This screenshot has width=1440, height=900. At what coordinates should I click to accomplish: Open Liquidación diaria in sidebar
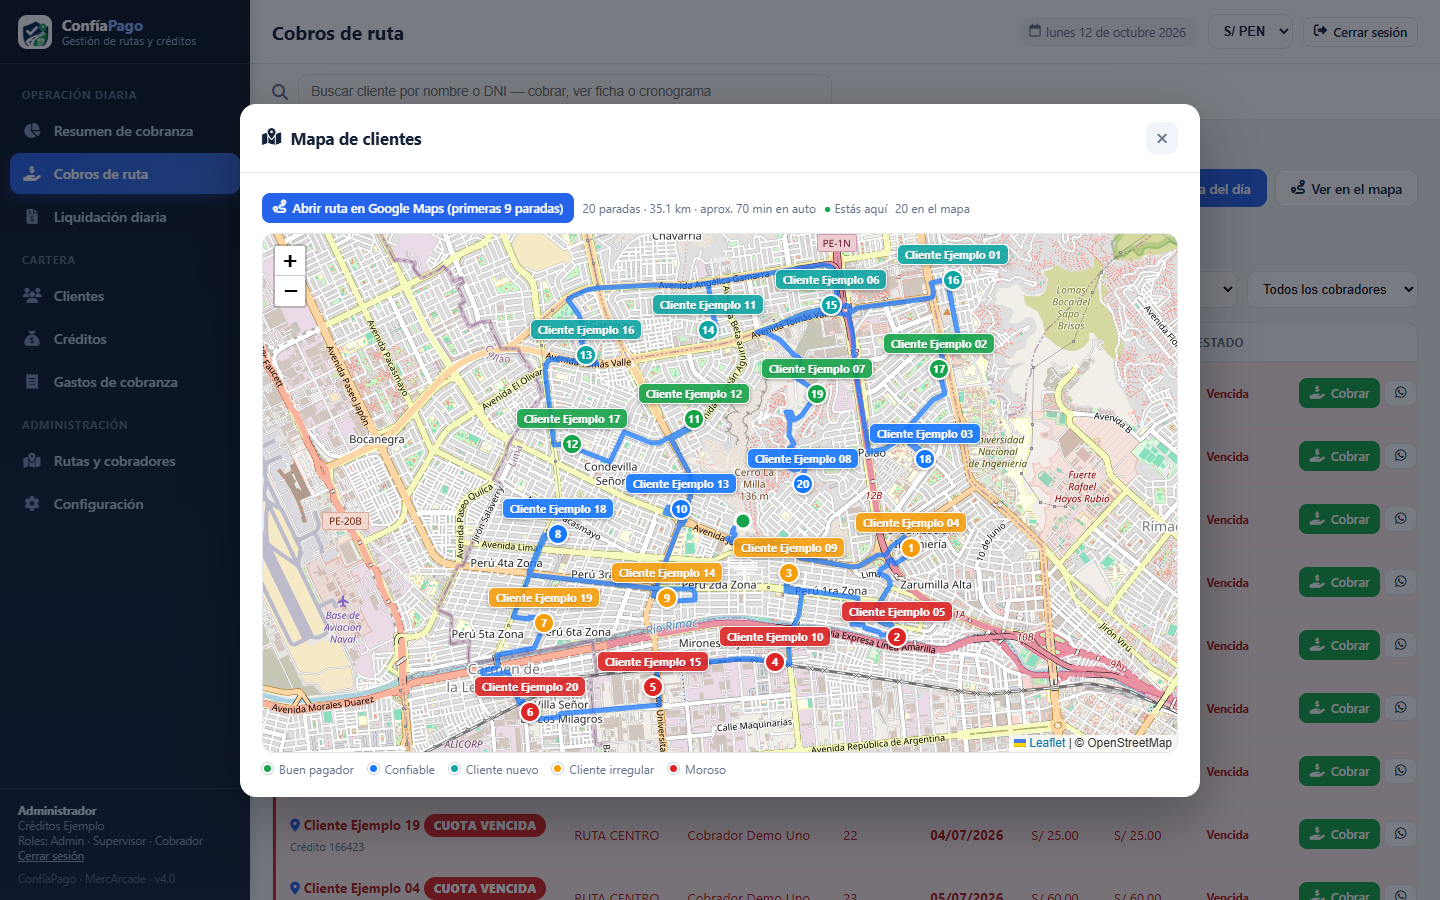pos(124,217)
